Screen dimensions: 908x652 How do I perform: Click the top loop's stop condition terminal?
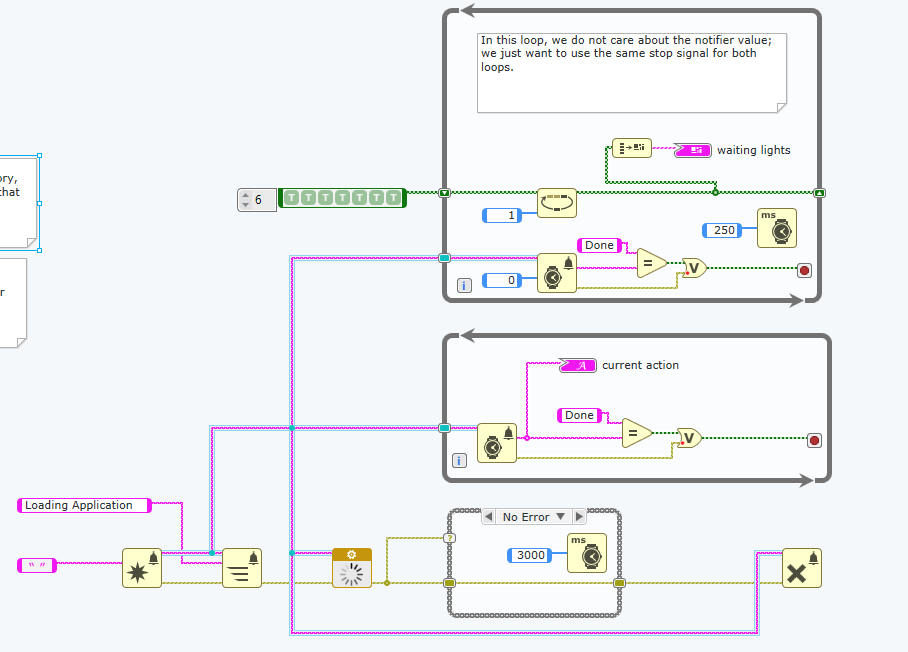804,270
